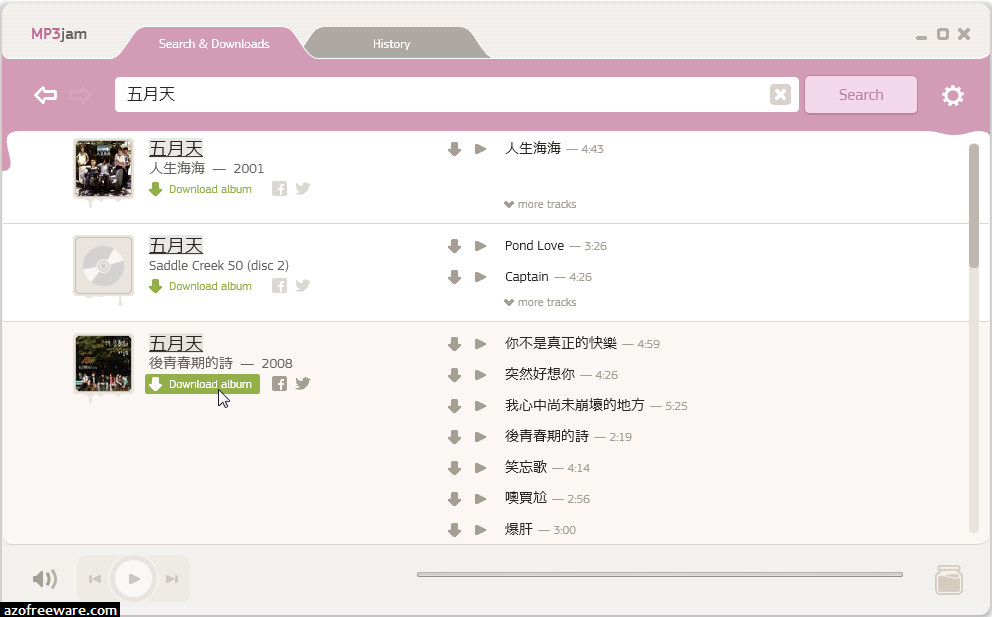Play the track 我心中尚未崩壞的地方
Viewport: 992px width, 617px height.
tap(481, 406)
